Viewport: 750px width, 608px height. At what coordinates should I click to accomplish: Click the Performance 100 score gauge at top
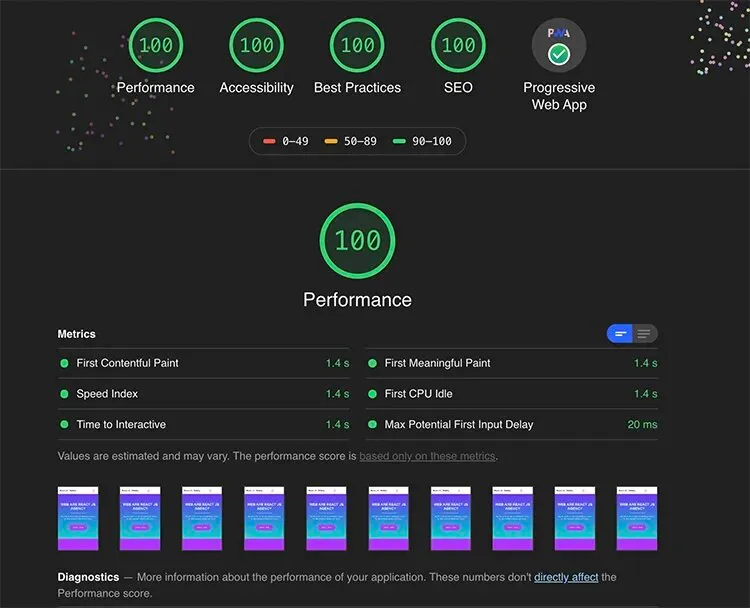click(x=155, y=45)
